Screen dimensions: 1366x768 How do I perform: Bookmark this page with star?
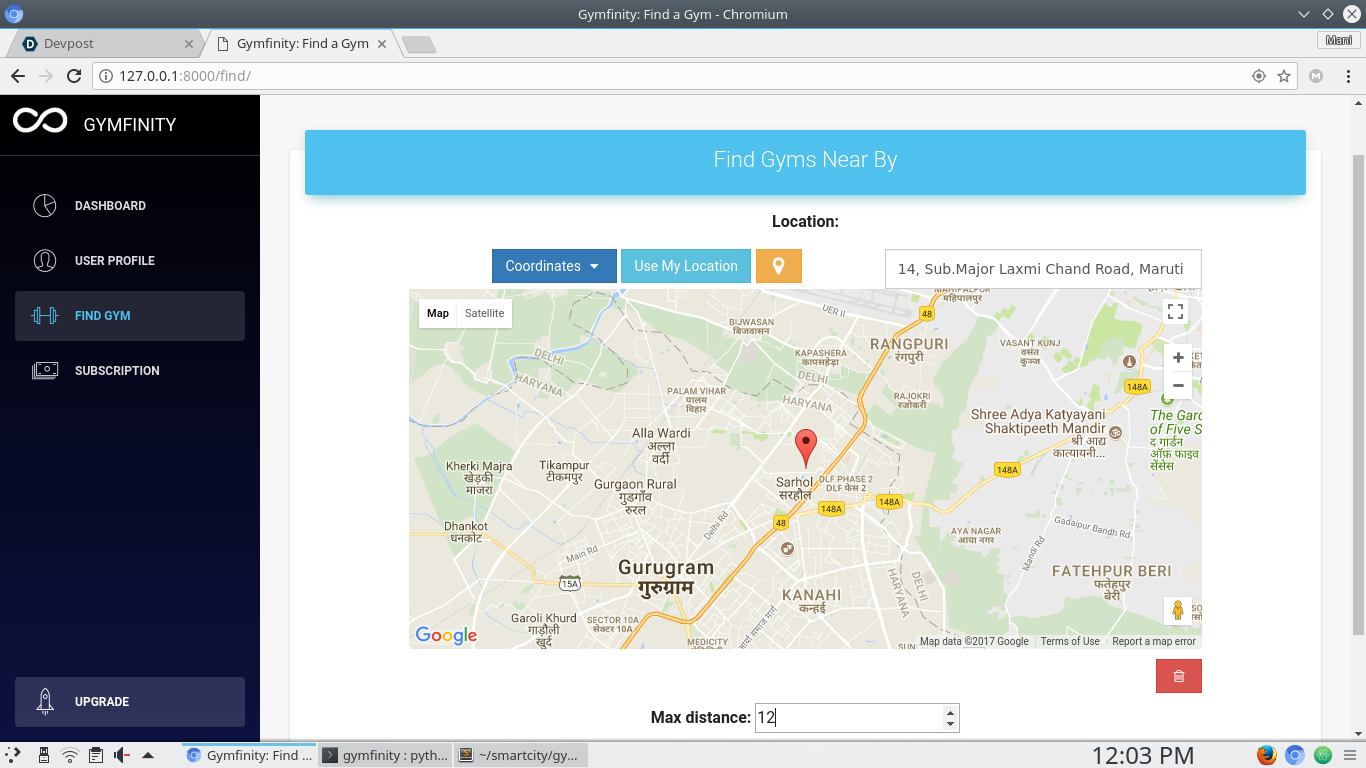[1284, 76]
